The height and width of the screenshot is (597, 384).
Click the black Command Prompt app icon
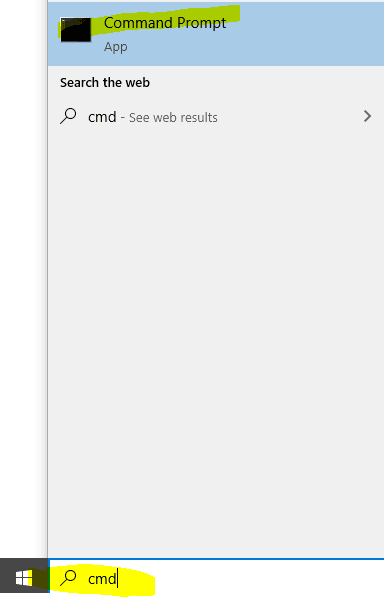76,30
